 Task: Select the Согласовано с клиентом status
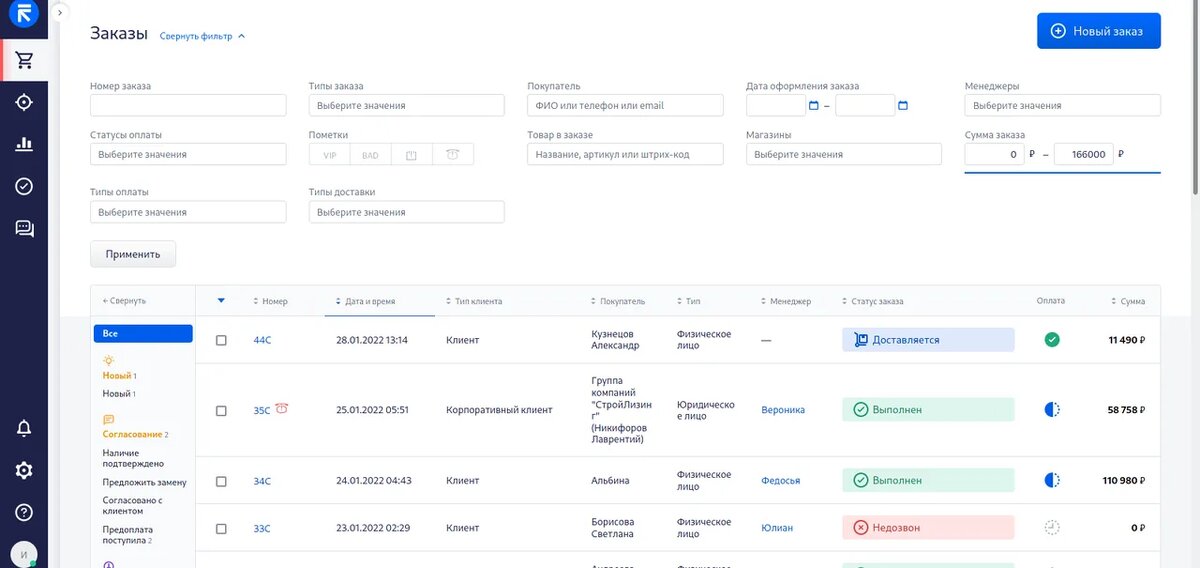coord(132,506)
